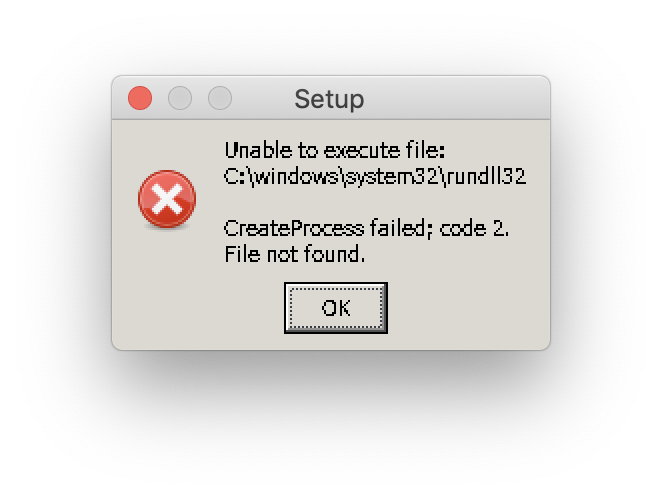This screenshot has height=498, width=662.
Task: Click the white cross inside the error icon
Action: click(x=167, y=199)
